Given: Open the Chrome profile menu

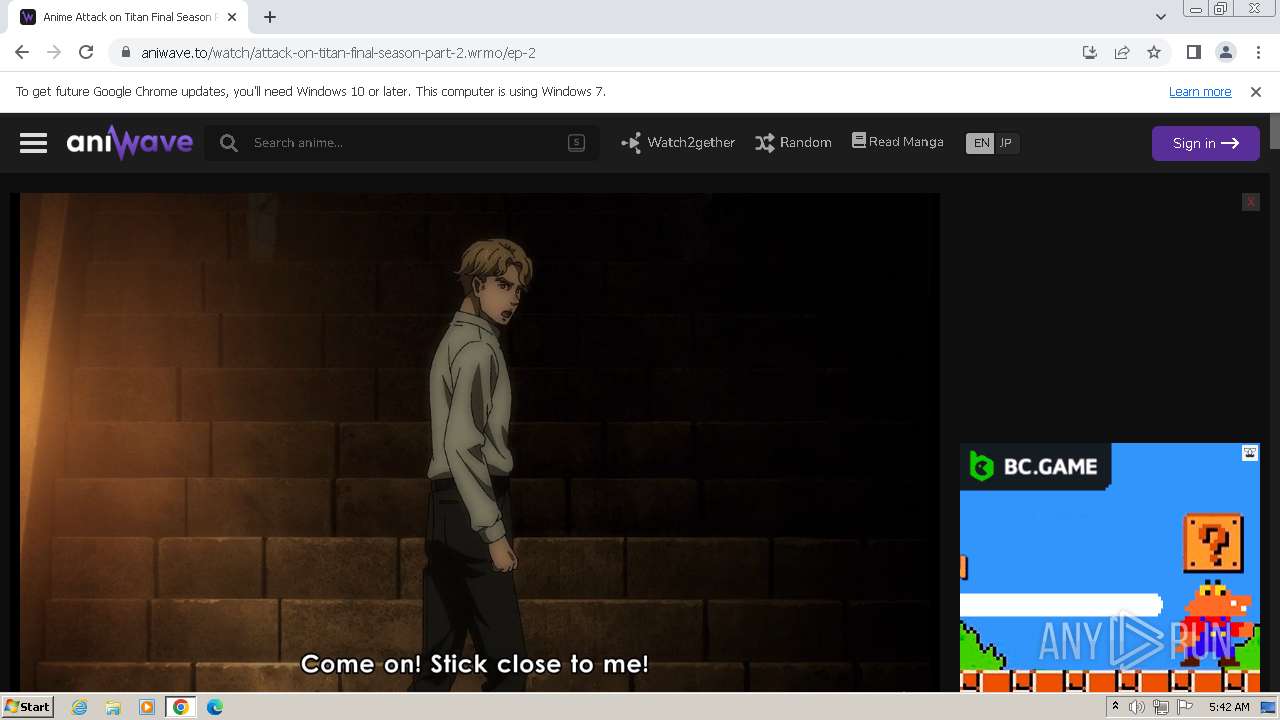Looking at the screenshot, I should coord(1225,52).
